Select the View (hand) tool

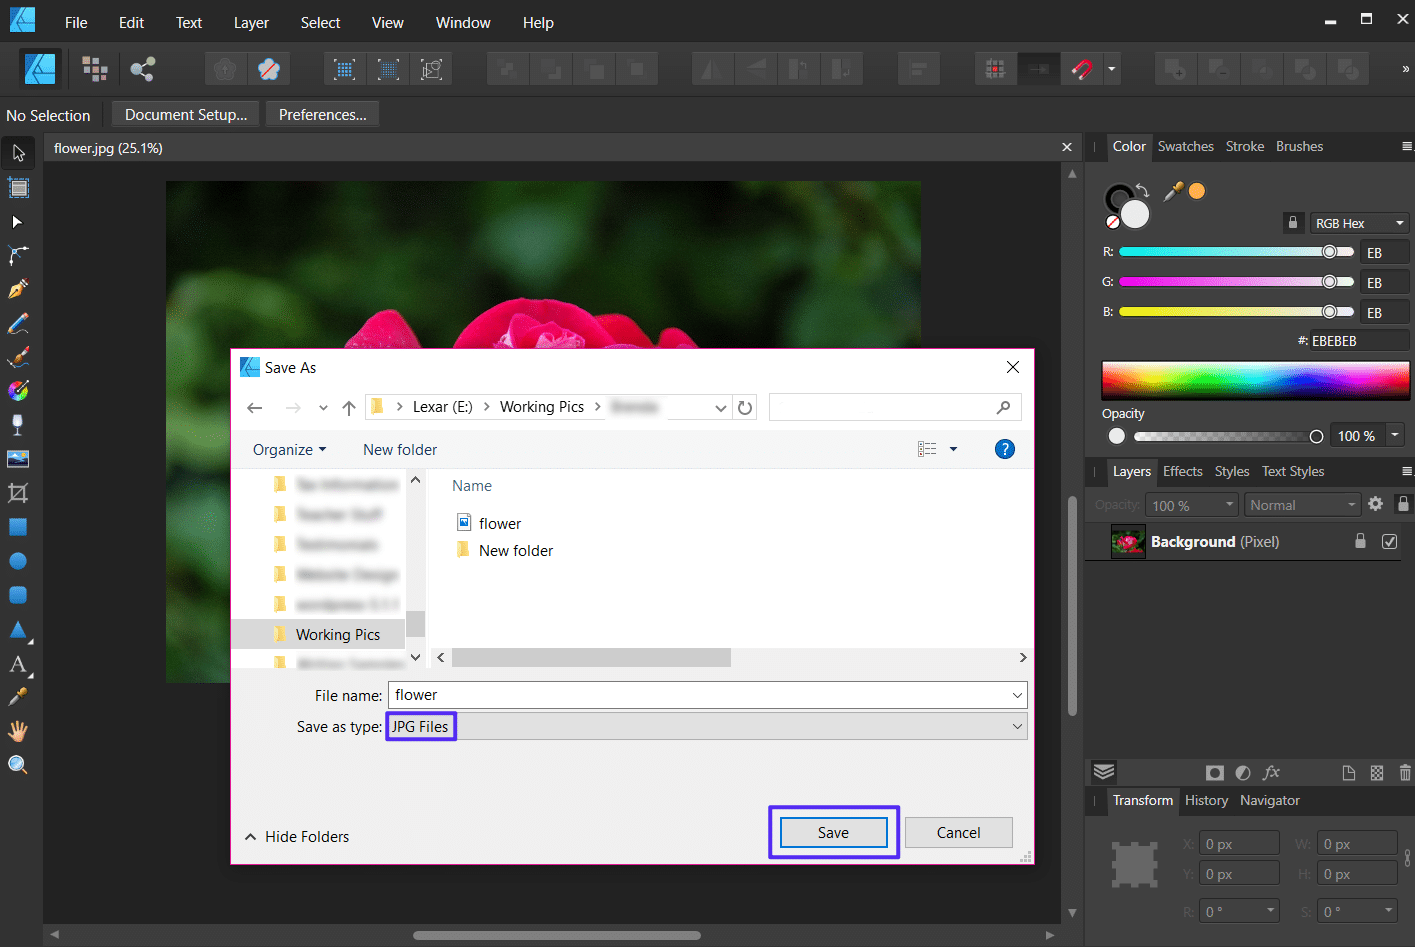(x=18, y=730)
